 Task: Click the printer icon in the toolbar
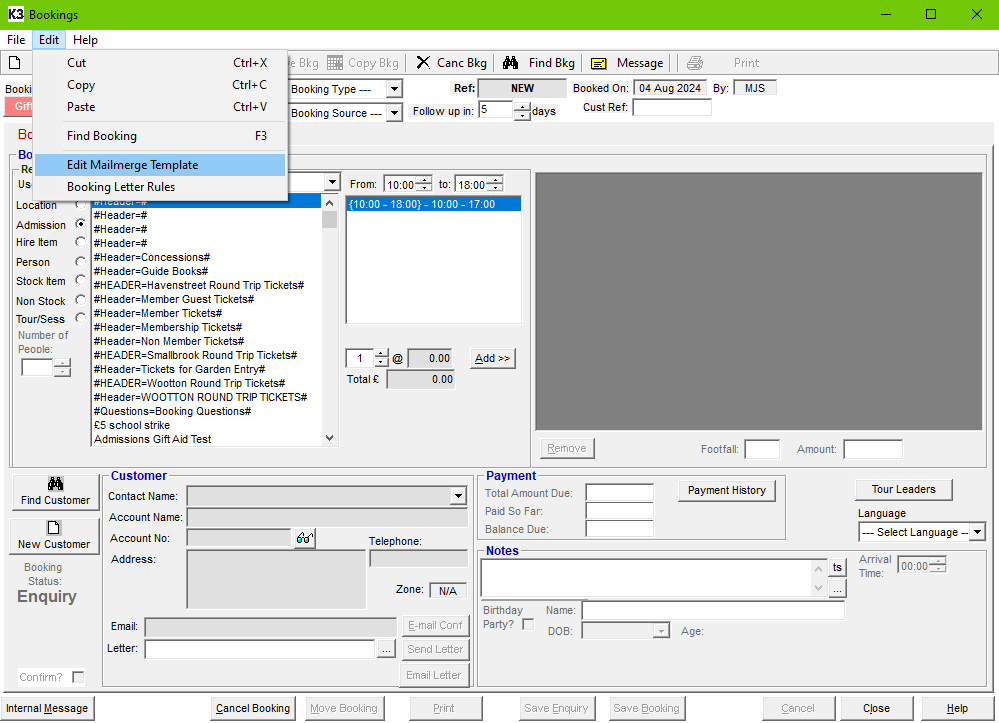pyautogui.click(x=694, y=63)
